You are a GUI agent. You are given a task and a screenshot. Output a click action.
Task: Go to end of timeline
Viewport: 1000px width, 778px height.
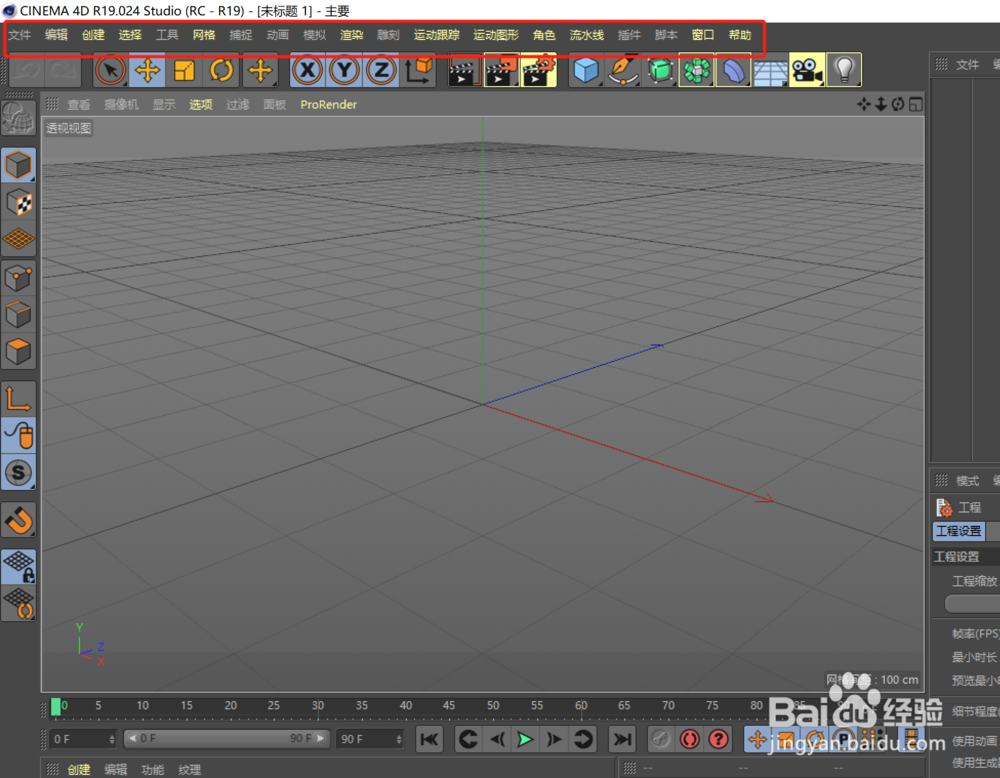point(622,739)
